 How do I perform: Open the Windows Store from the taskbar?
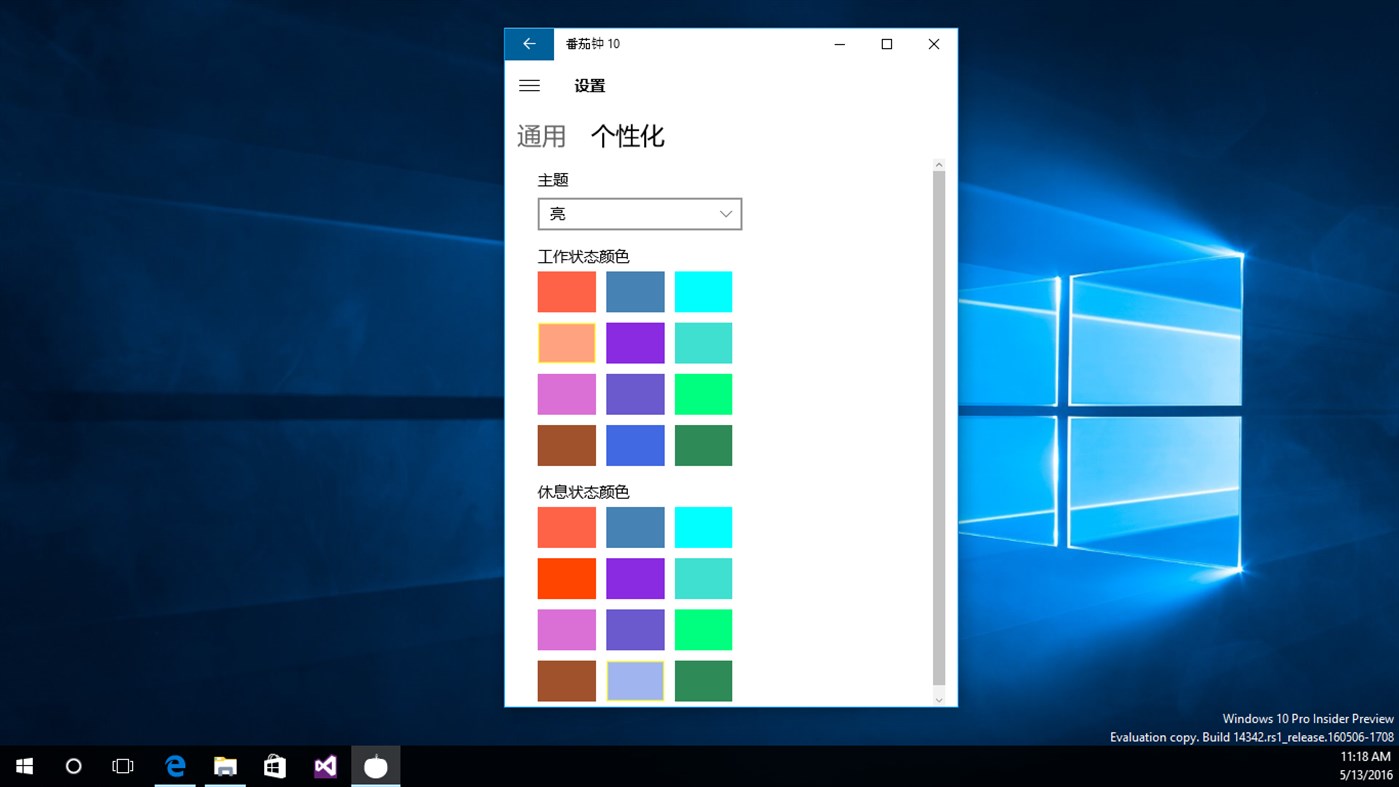tap(275, 766)
